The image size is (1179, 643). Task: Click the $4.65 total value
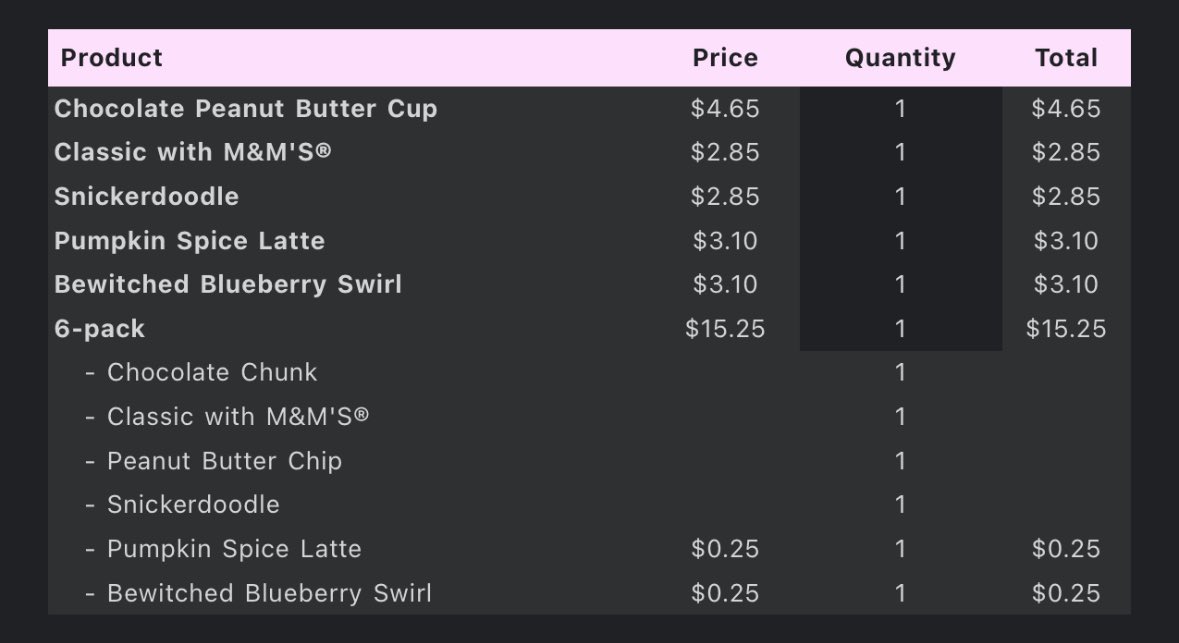[x=1065, y=109]
